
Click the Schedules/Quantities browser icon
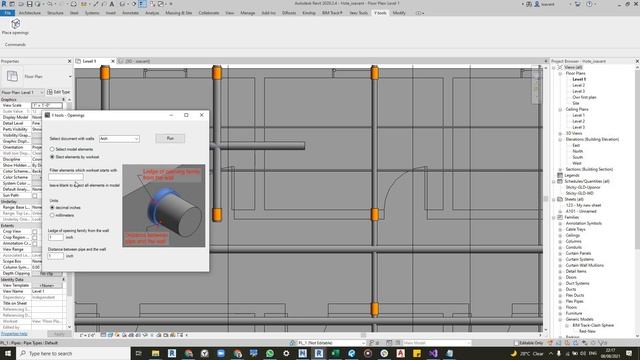click(560, 181)
